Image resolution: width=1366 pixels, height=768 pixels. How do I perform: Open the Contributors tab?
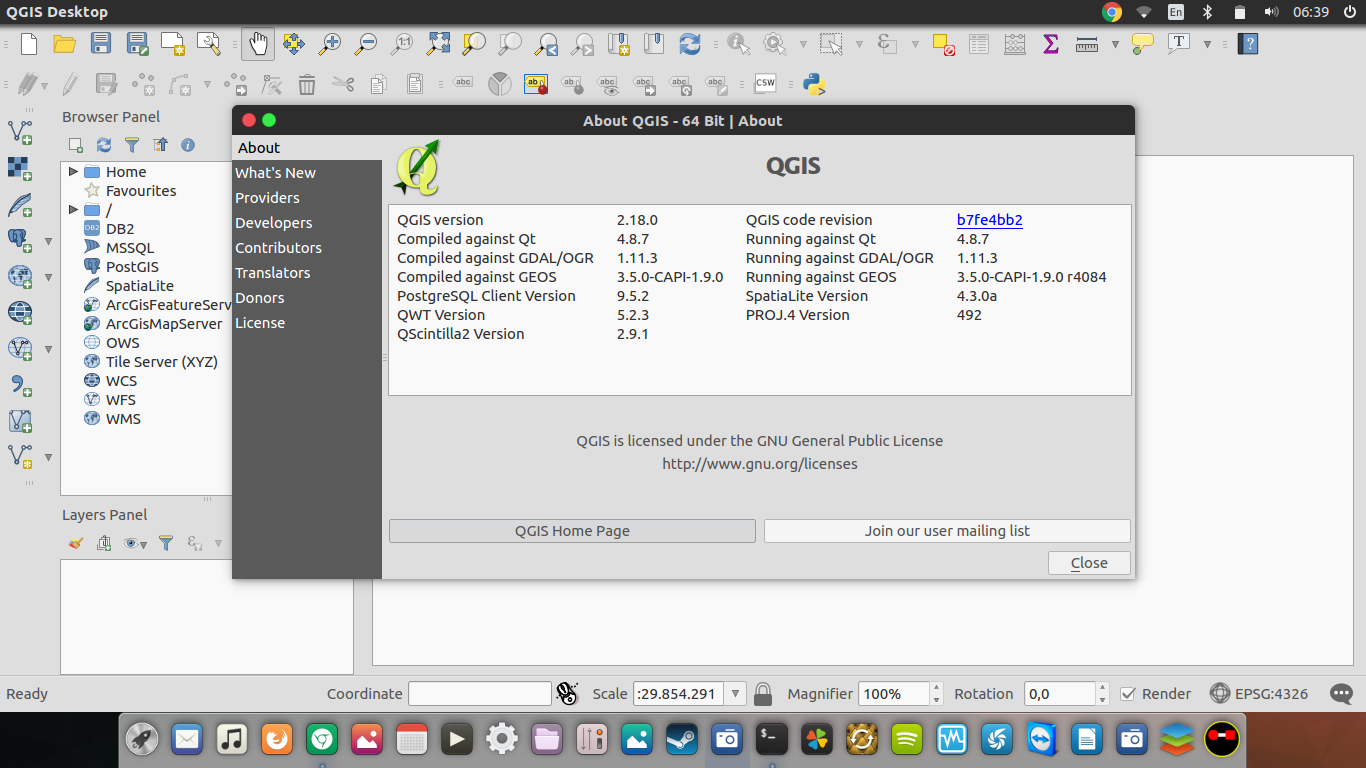click(x=278, y=248)
